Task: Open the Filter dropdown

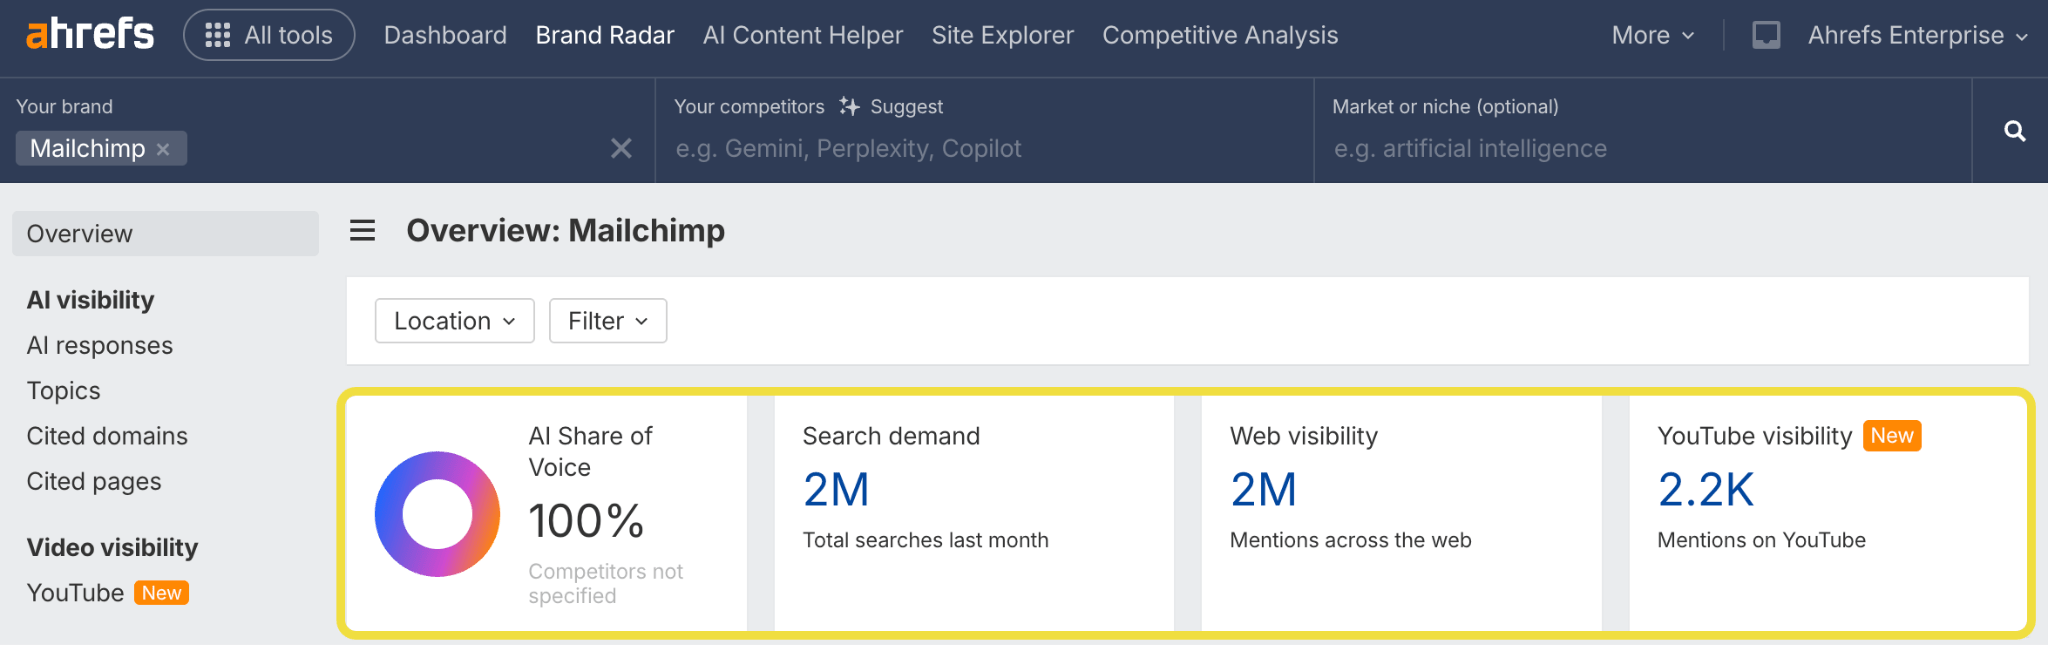Action: (x=607, y=321)
